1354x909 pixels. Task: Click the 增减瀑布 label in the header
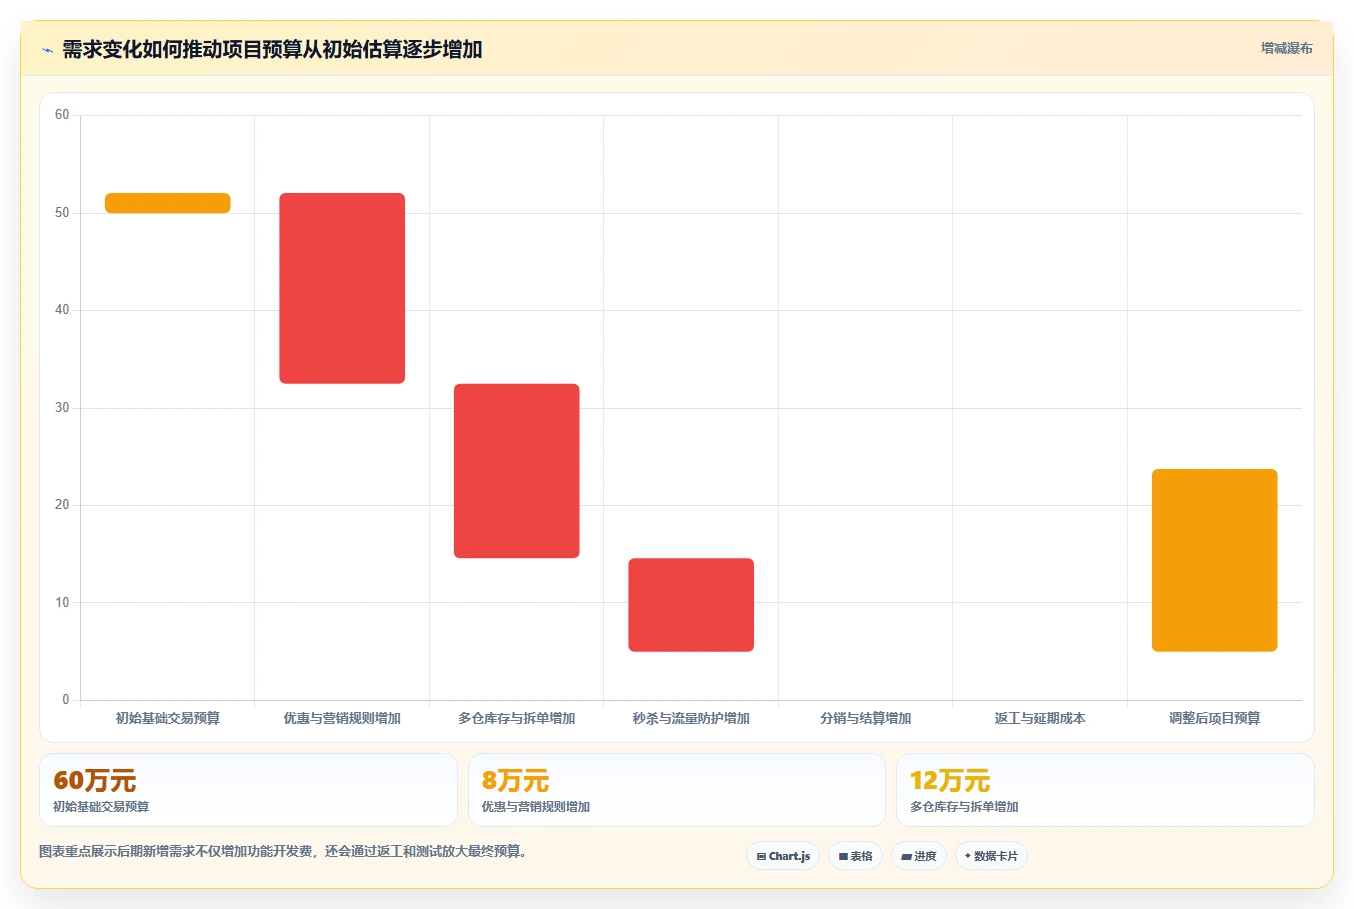pyautogui.click(x=1286, y=48)
